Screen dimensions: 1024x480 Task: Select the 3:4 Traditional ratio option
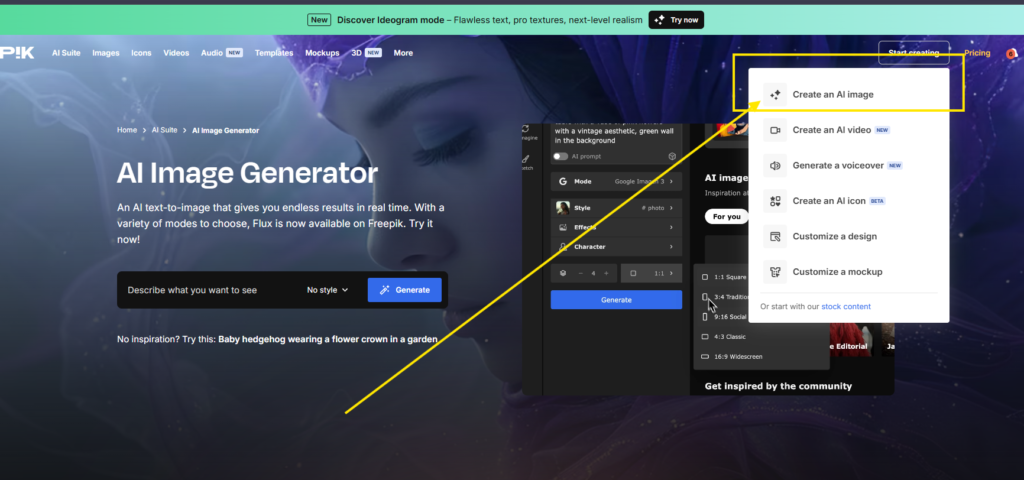725,297
